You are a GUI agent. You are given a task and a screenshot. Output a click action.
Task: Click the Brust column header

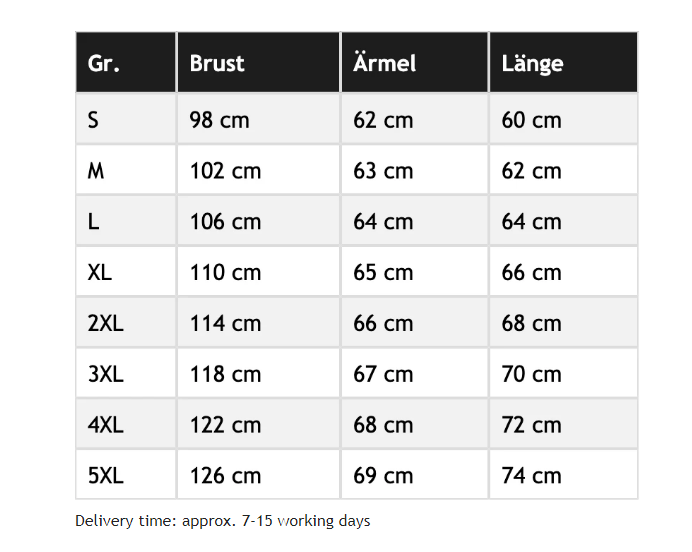click(217, 63)
